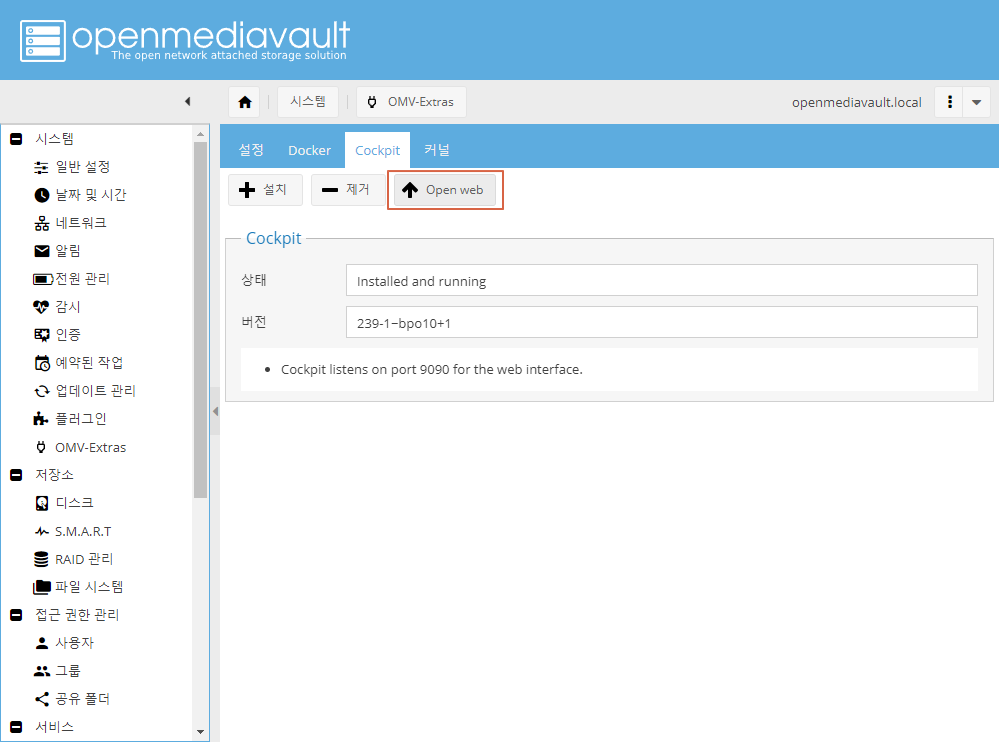Click the 네트워크 network icon
Screen dimensions: 999x742
point(41,224)
